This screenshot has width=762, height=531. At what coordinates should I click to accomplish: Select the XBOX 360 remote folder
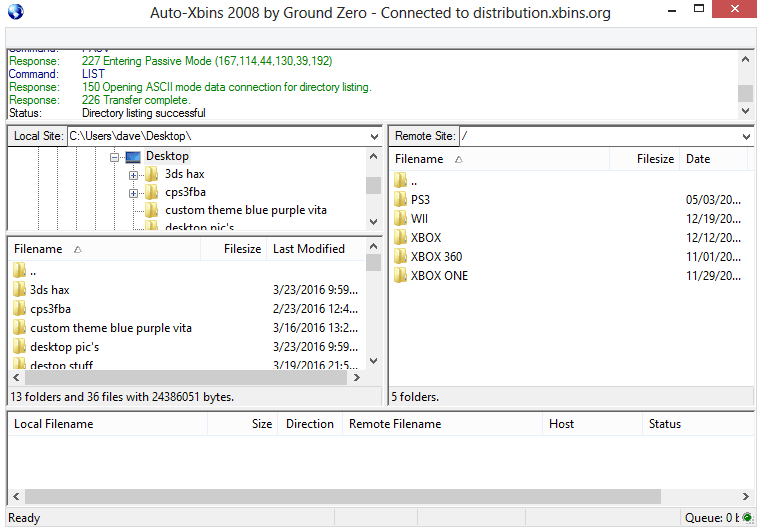click(436, 257)
